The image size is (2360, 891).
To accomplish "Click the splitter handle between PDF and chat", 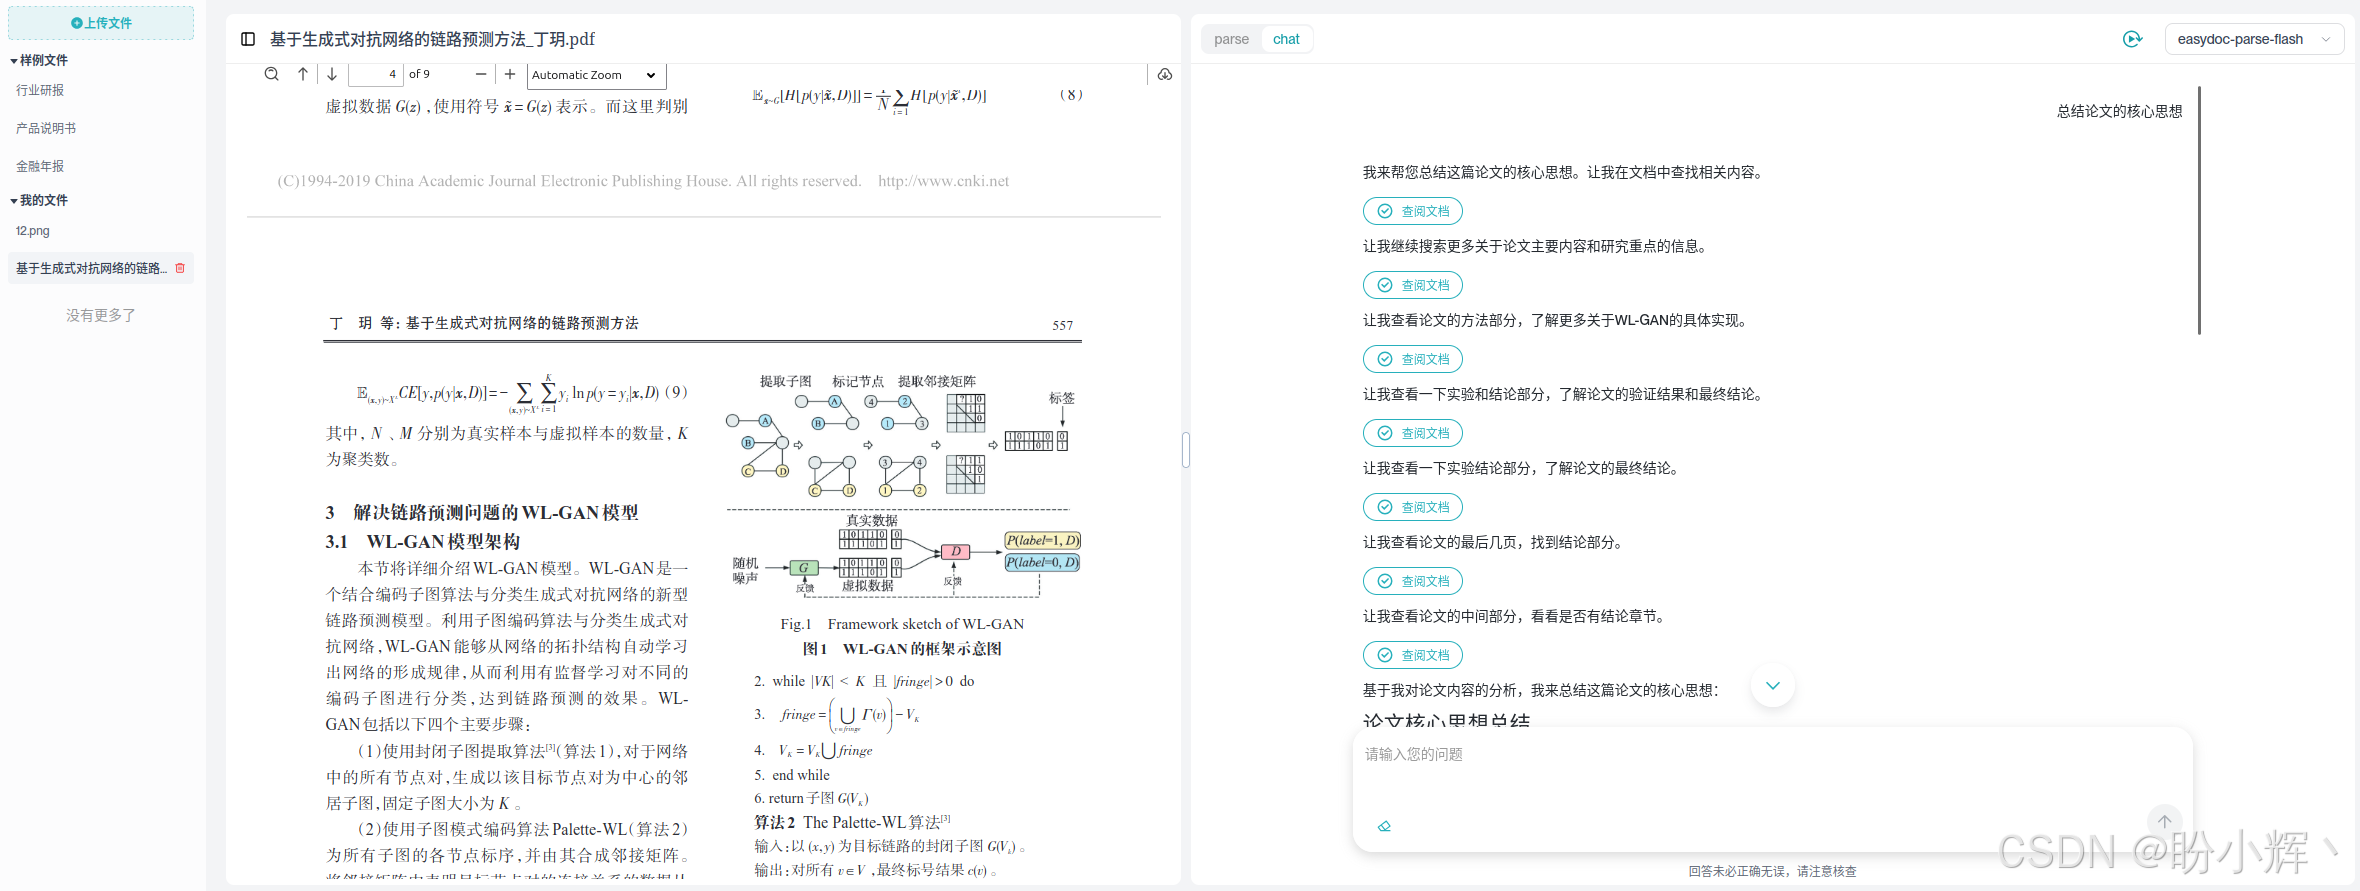I will click(1185, 450).
